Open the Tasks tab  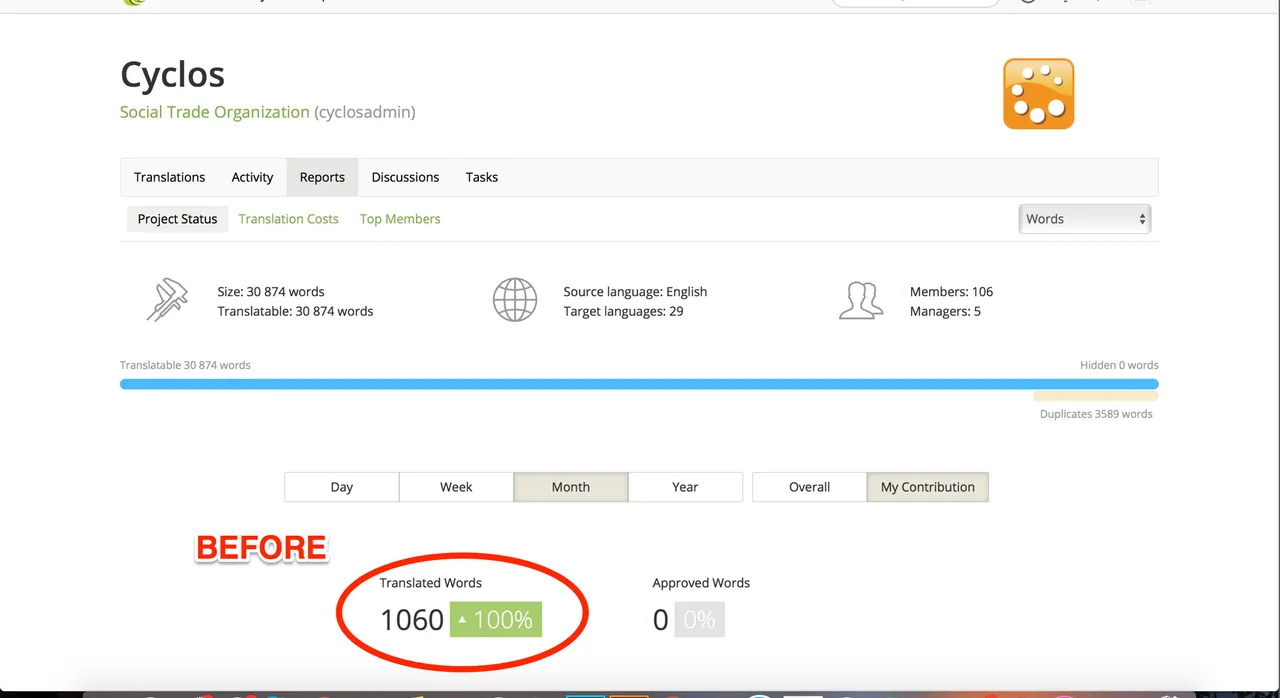[x=481, y=177]
